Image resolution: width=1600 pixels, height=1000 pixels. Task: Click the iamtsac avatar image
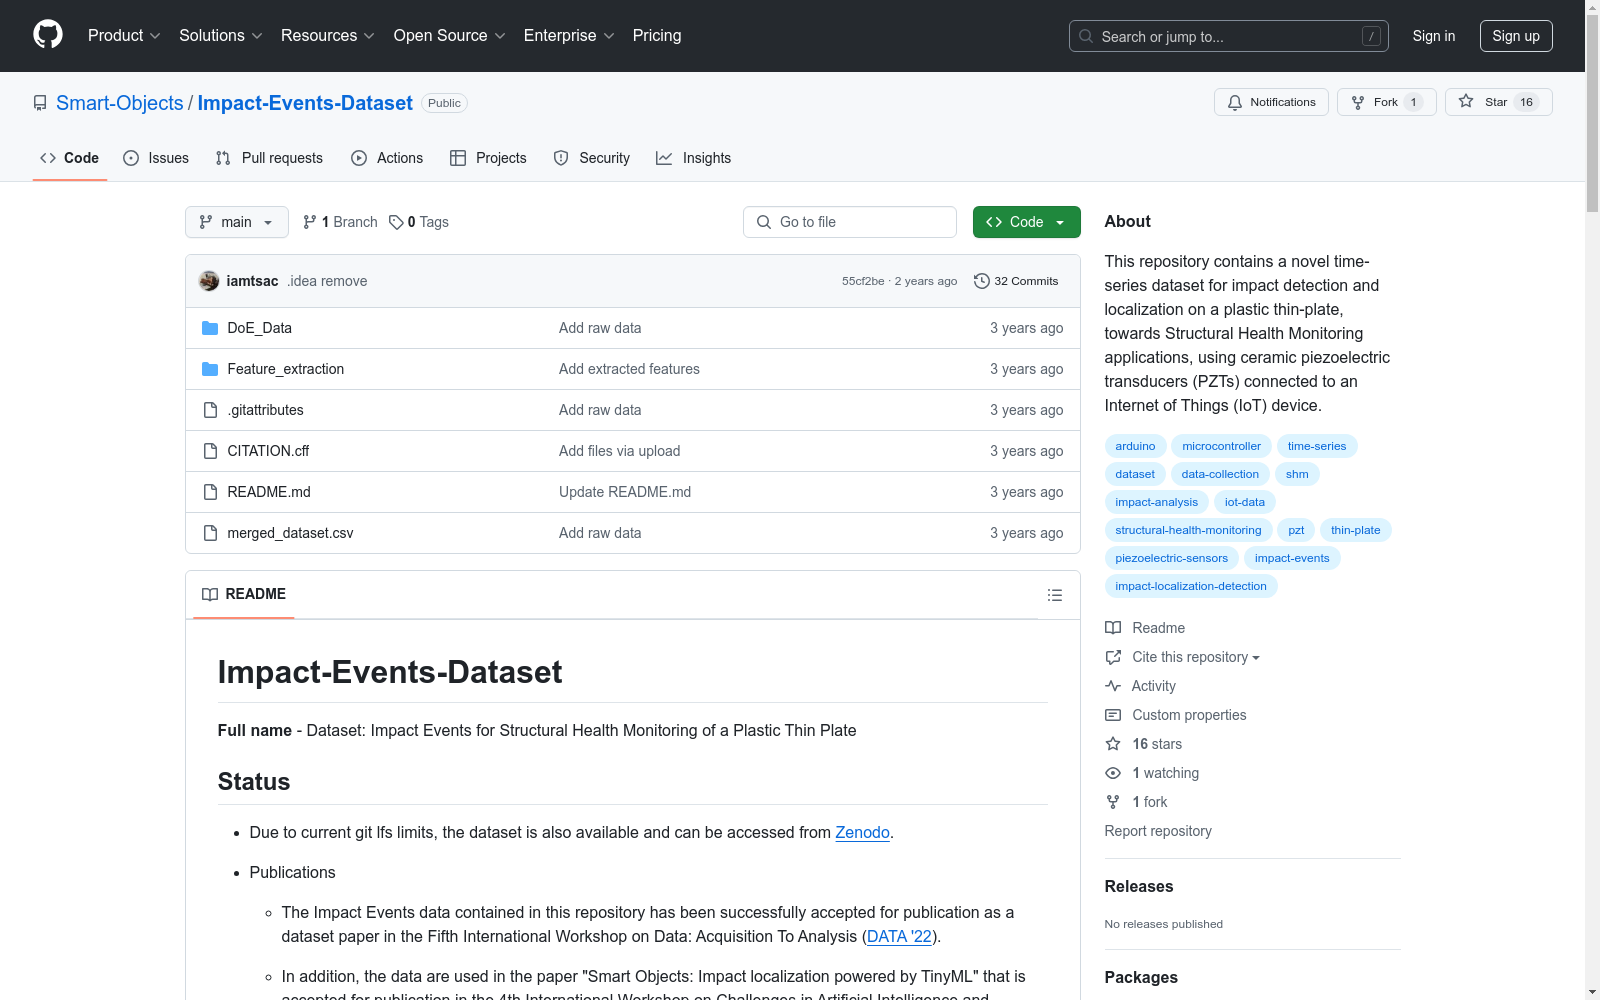[x=209, y=281]
